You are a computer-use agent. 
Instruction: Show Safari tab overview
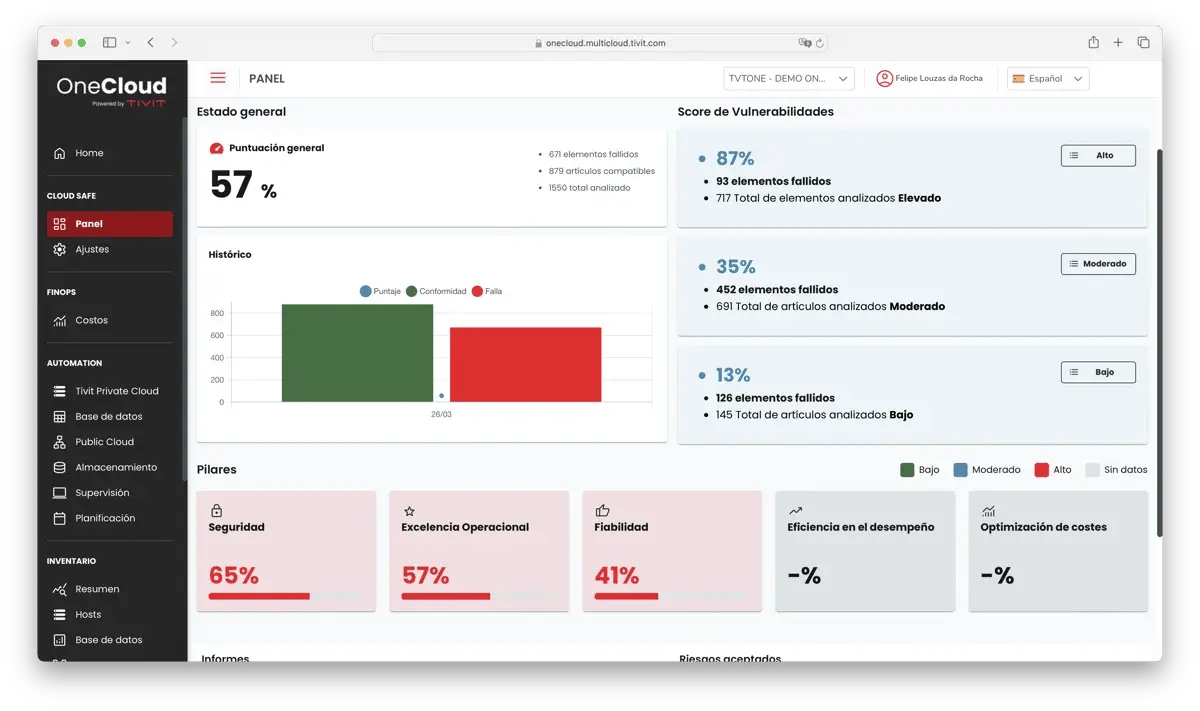[1143, 42]
